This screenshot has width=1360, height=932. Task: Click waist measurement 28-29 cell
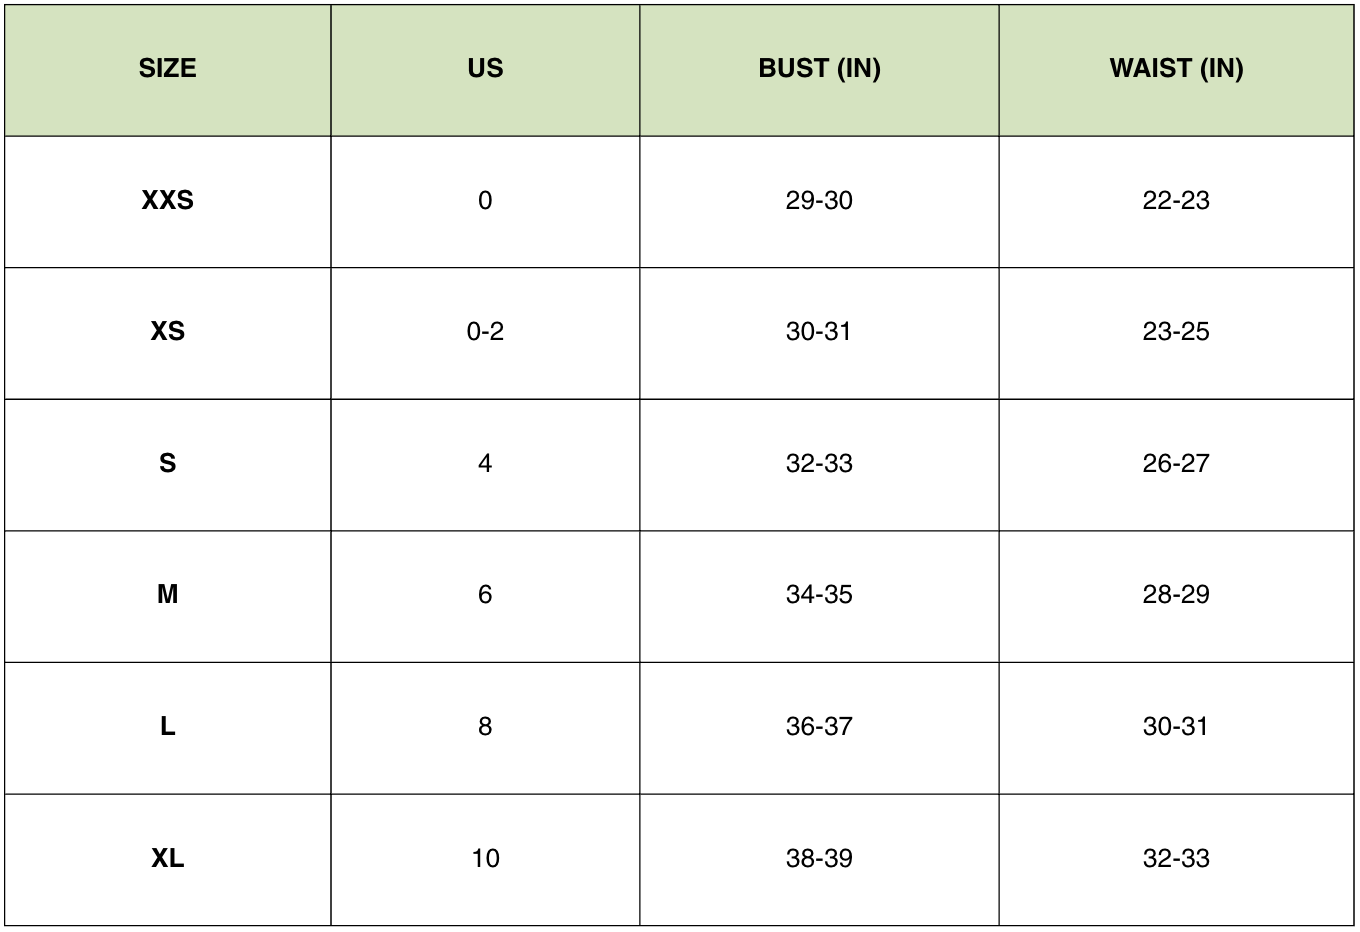[1176, 595]
